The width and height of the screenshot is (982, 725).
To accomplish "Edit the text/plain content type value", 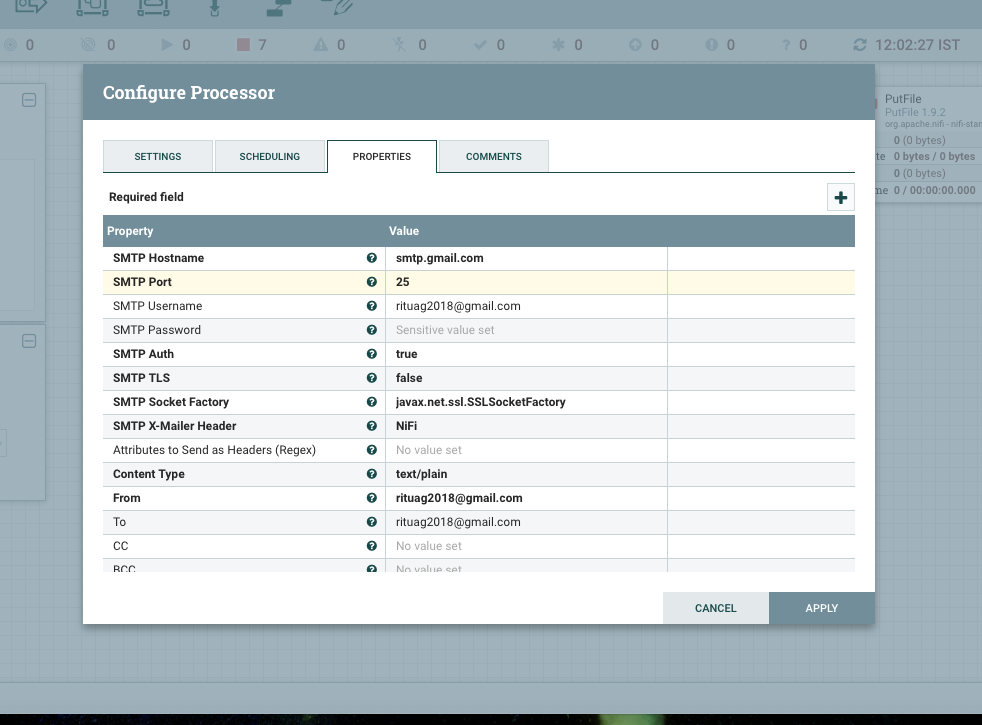I will [x=526, y=474].
